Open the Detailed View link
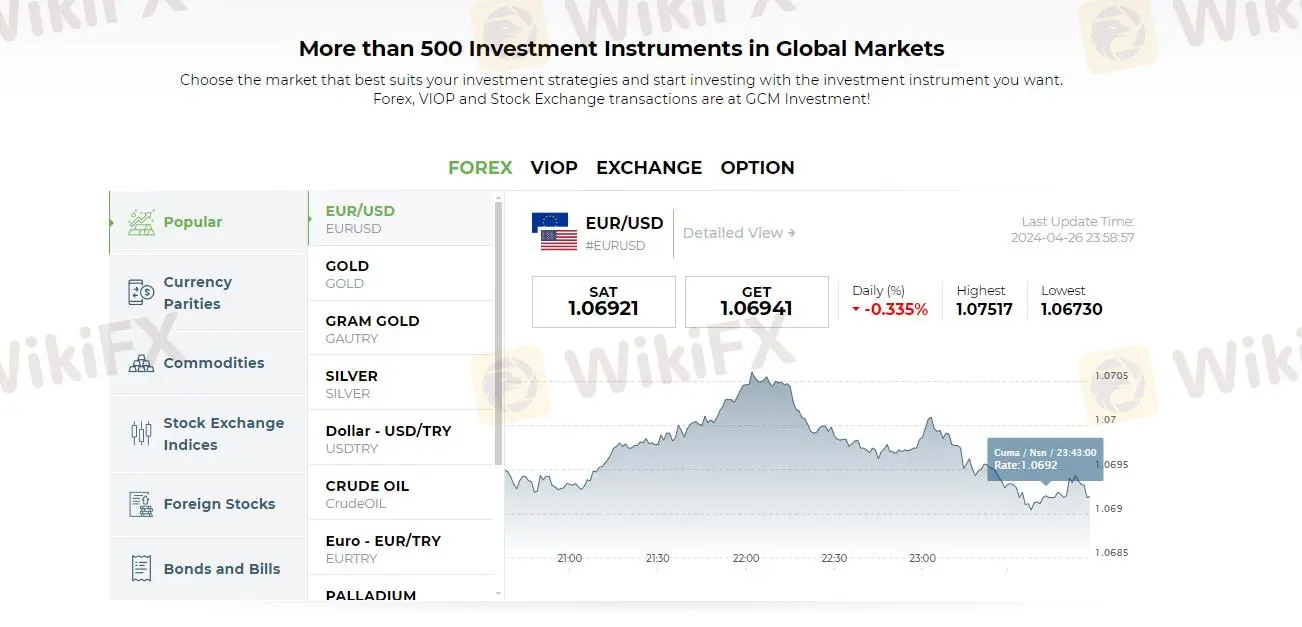1302x627 pixels. coord(733,233)
